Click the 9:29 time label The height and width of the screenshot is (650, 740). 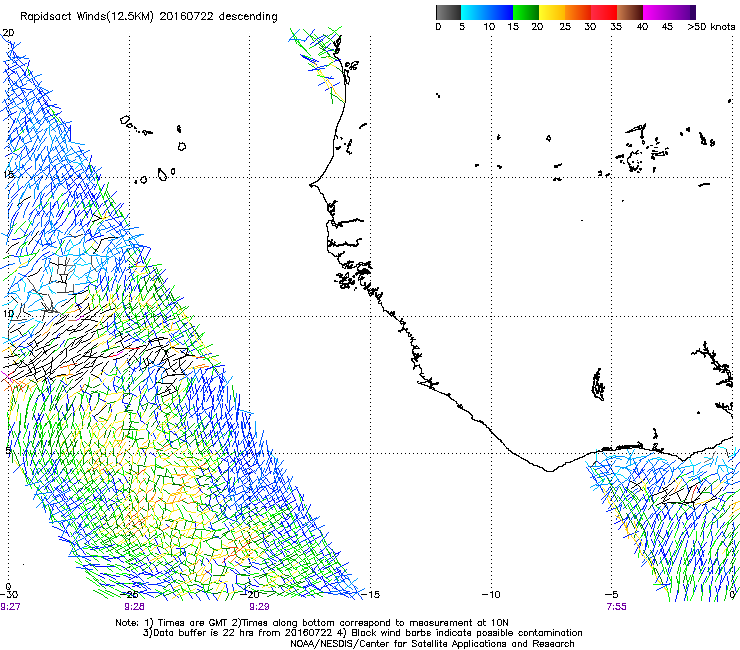click(259, 607)
